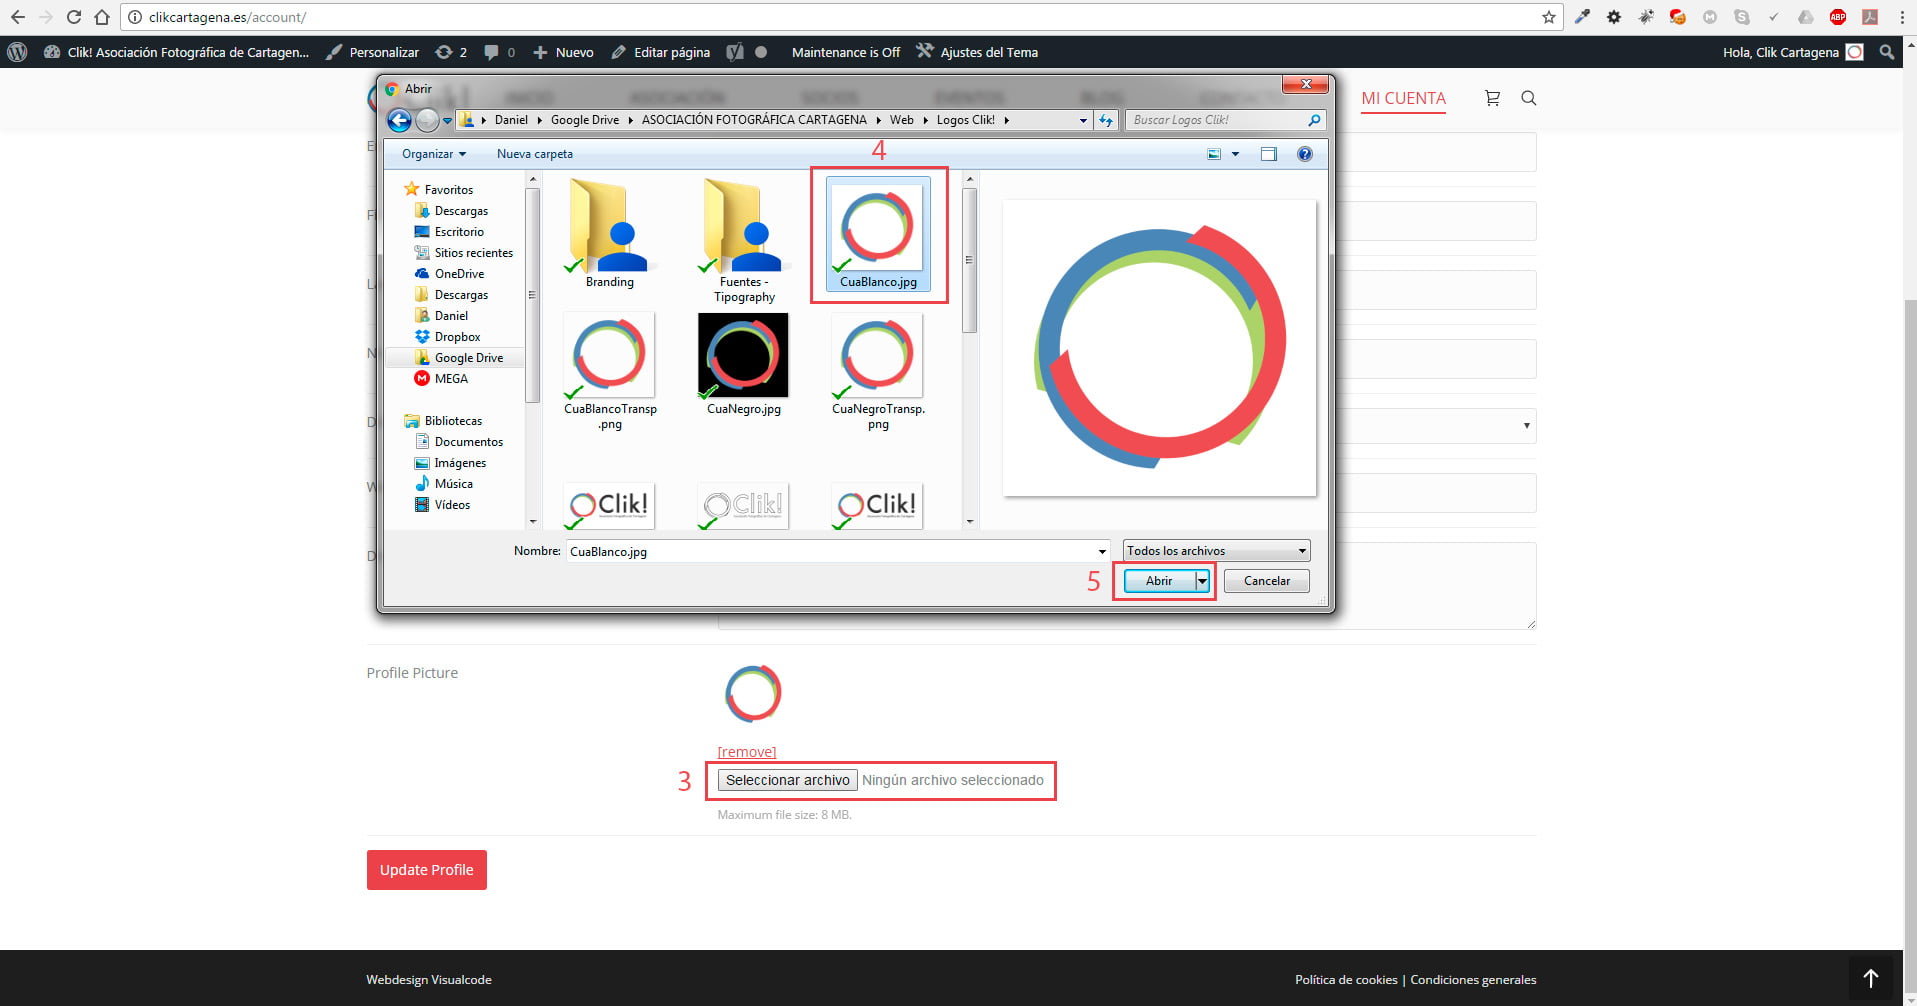Expand the Nombre filename history dropdown
Image resolution: width=1917 pixels, height=1006 pixels.
tap(1102, 551)
